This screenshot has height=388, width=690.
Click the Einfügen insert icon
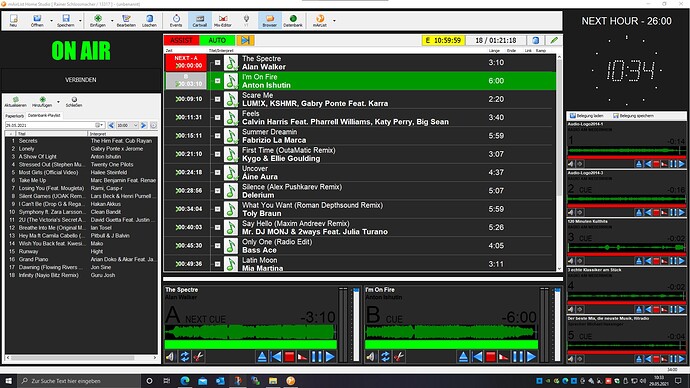pyautogui.click(x=98, y=21)
